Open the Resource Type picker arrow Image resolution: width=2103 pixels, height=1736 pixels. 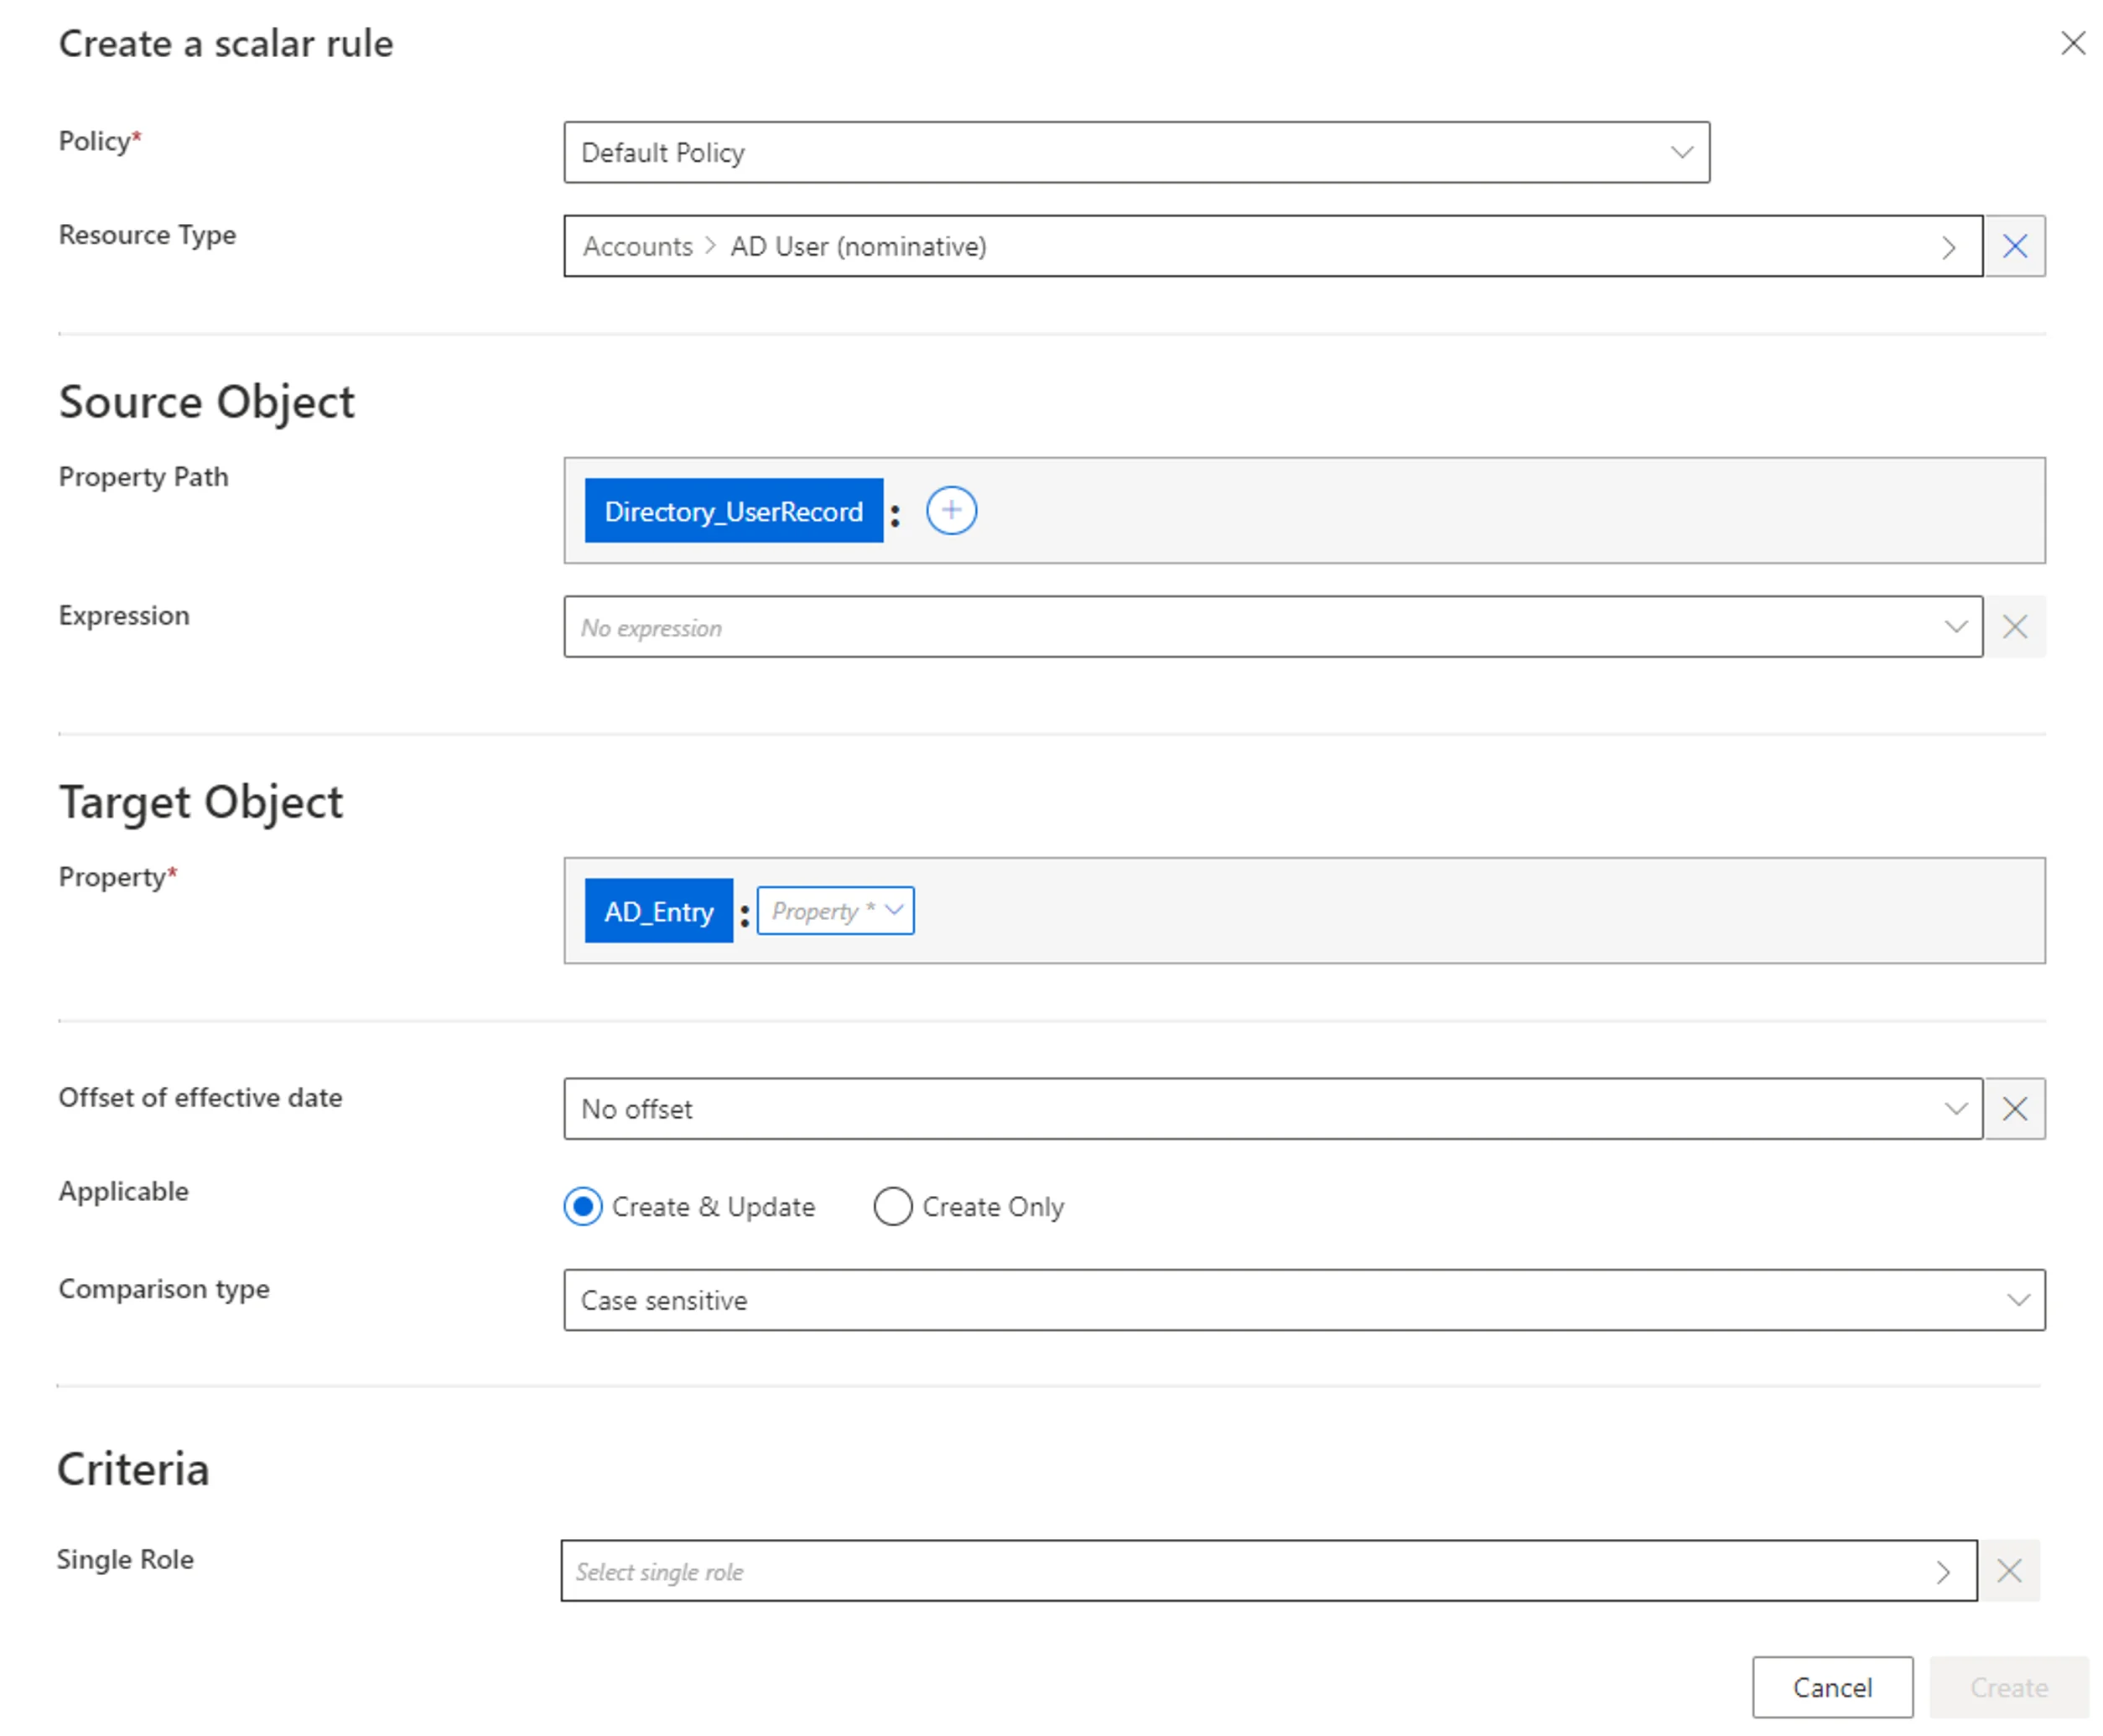[1947, 247]
